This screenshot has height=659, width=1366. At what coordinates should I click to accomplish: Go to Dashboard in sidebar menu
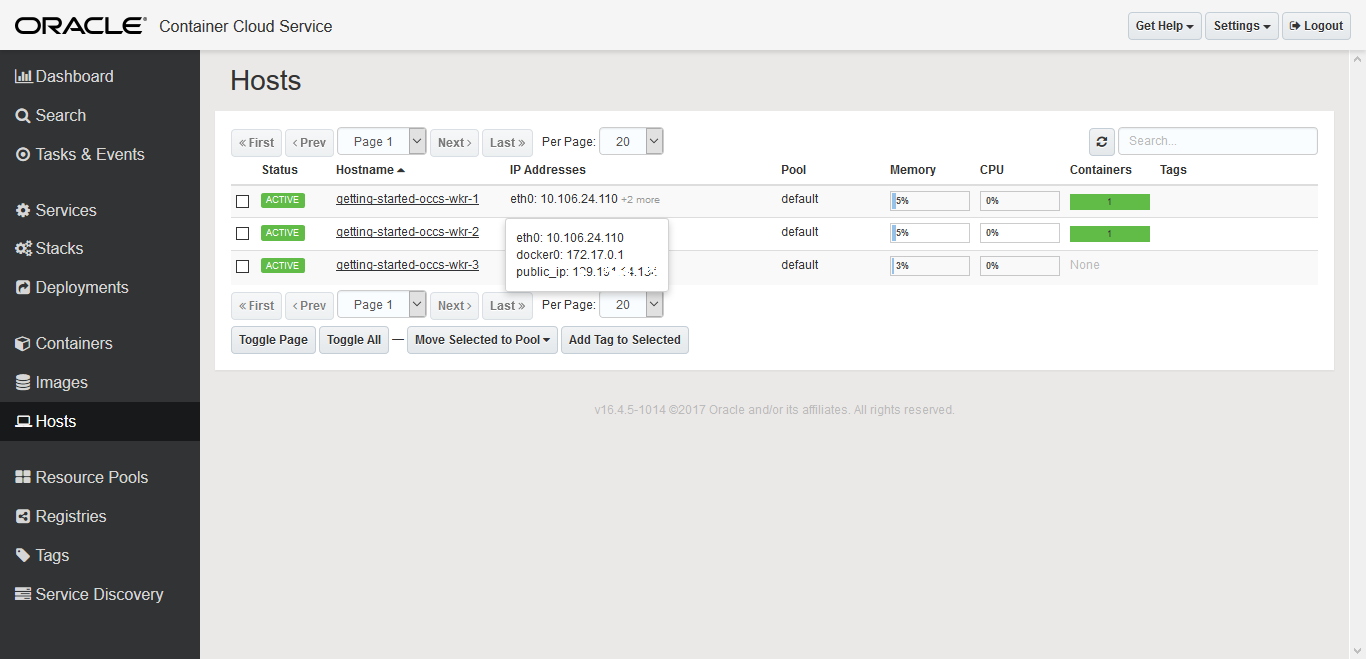[74, 76]
